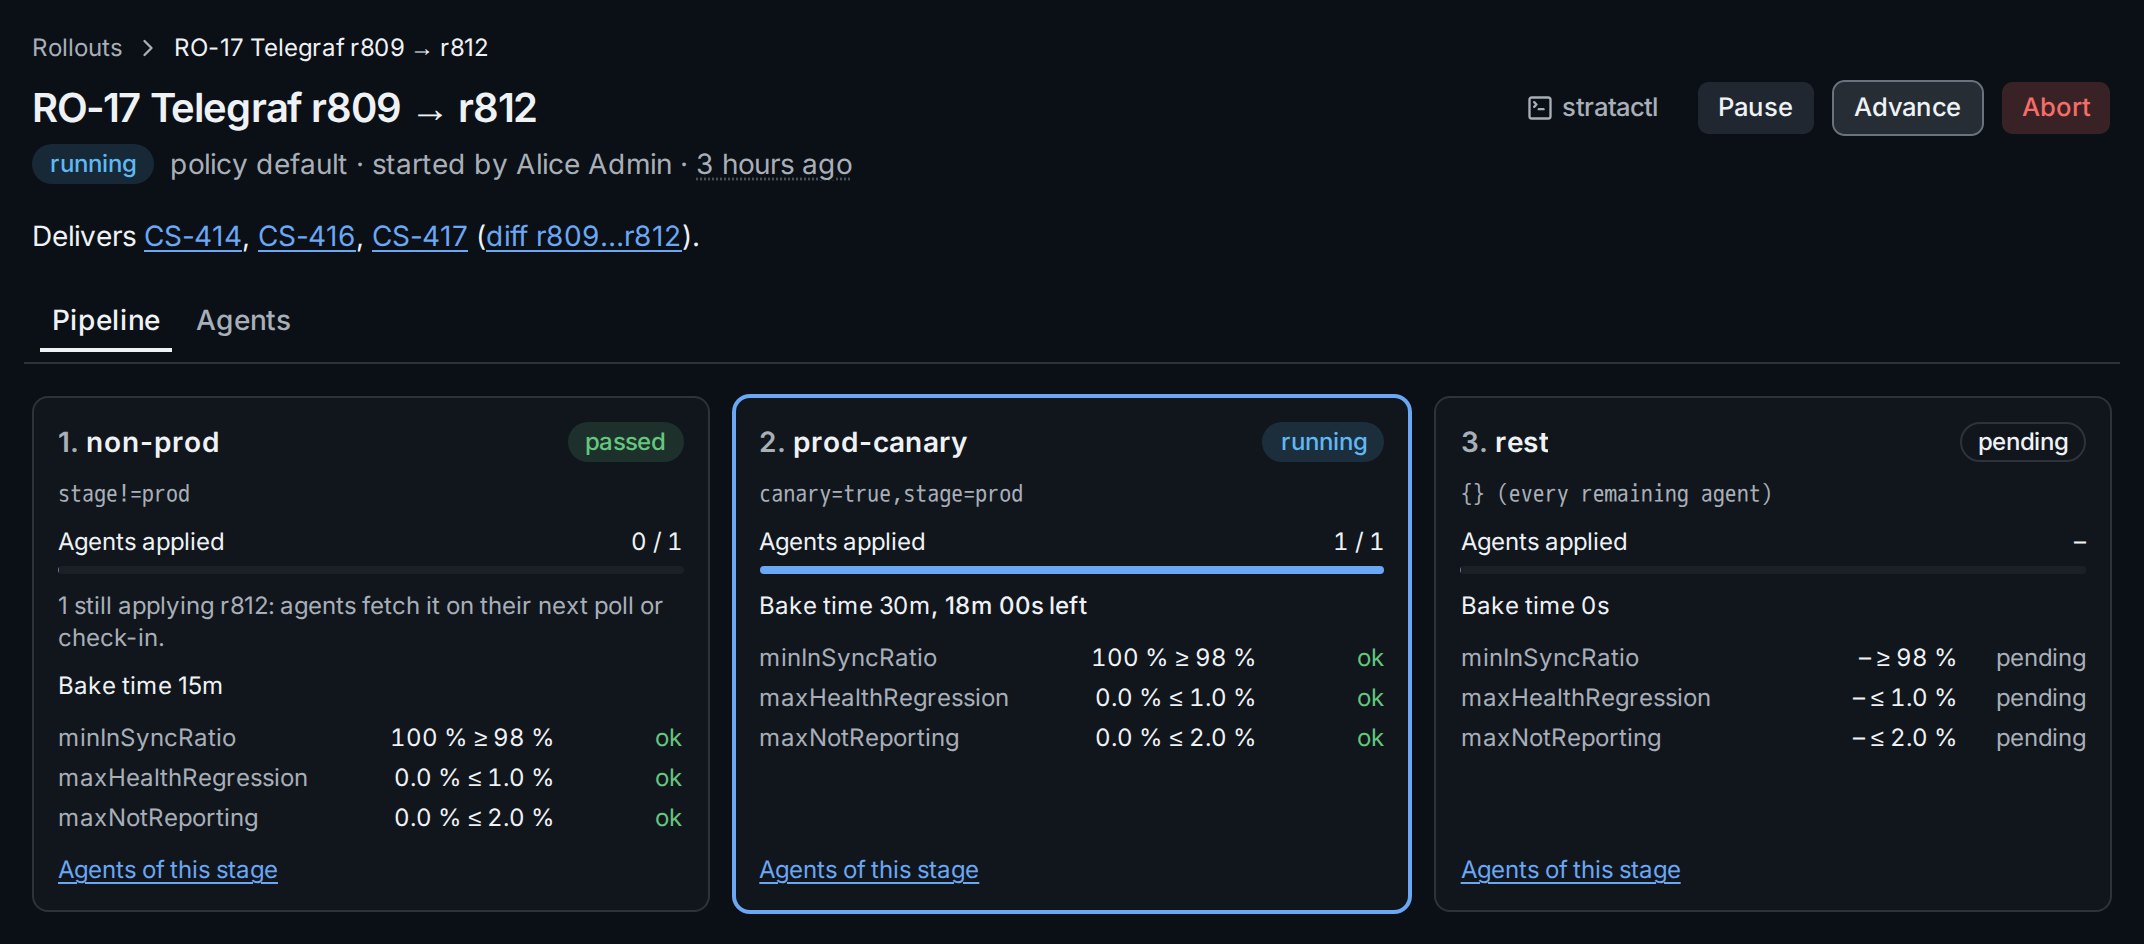View the diff r809…r812 link
Screen dimensions: 2144x944
point(584,237)
